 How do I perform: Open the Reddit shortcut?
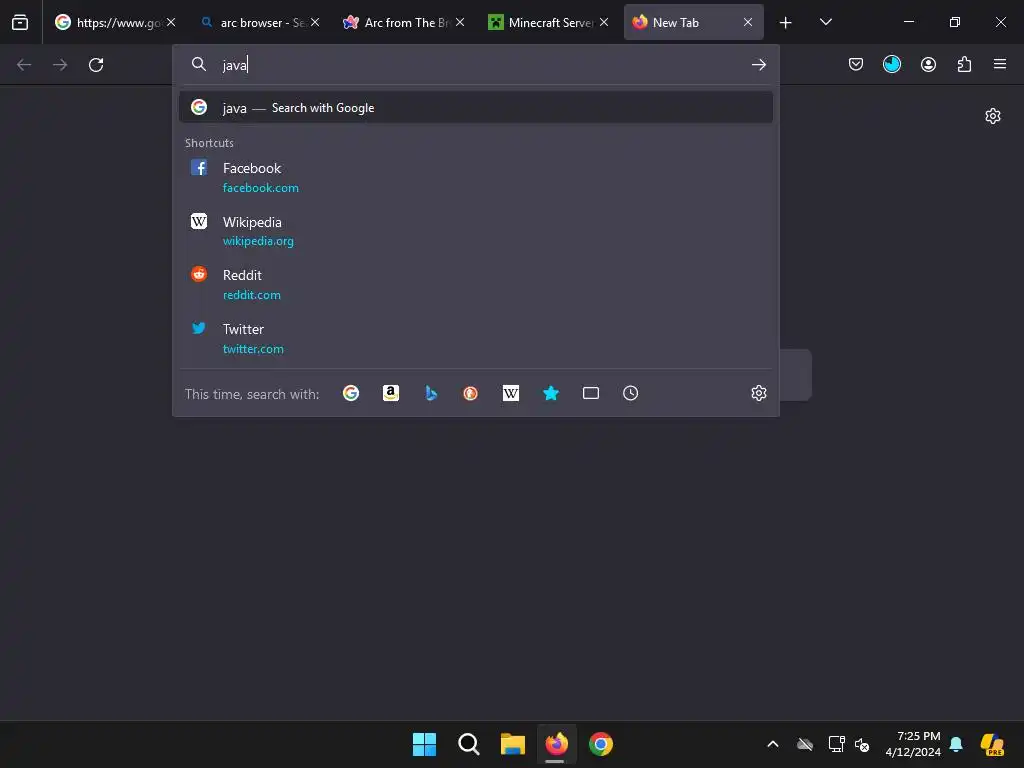475,285
